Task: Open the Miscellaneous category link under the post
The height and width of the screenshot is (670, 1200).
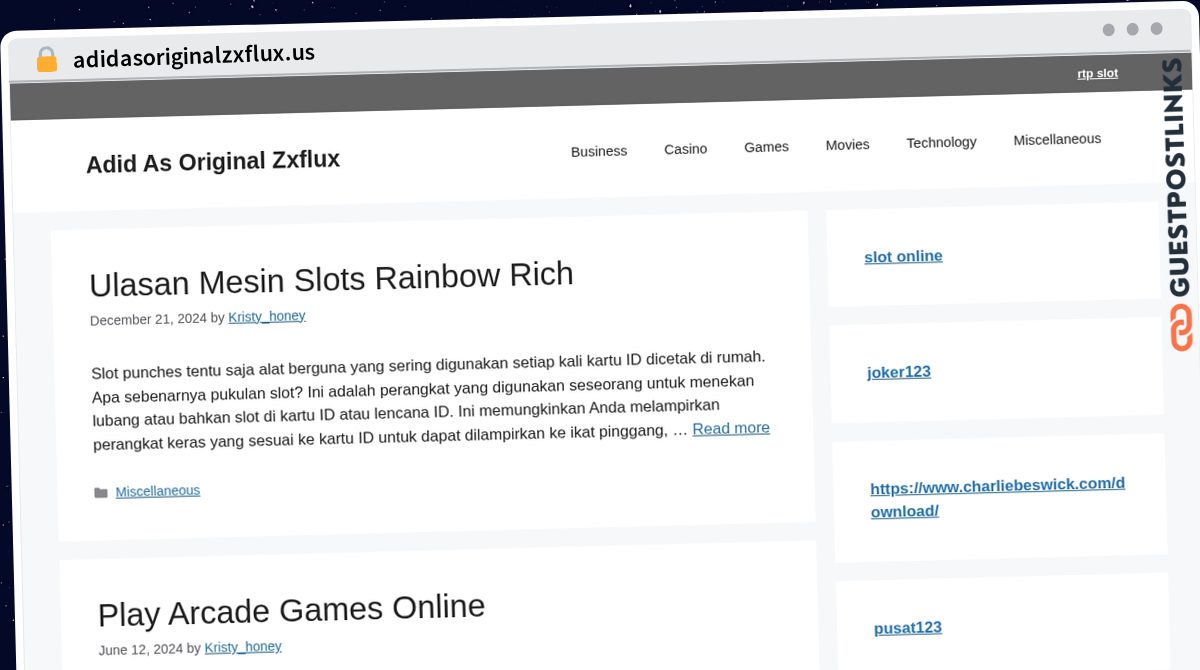Action: [x=158, y=491]
